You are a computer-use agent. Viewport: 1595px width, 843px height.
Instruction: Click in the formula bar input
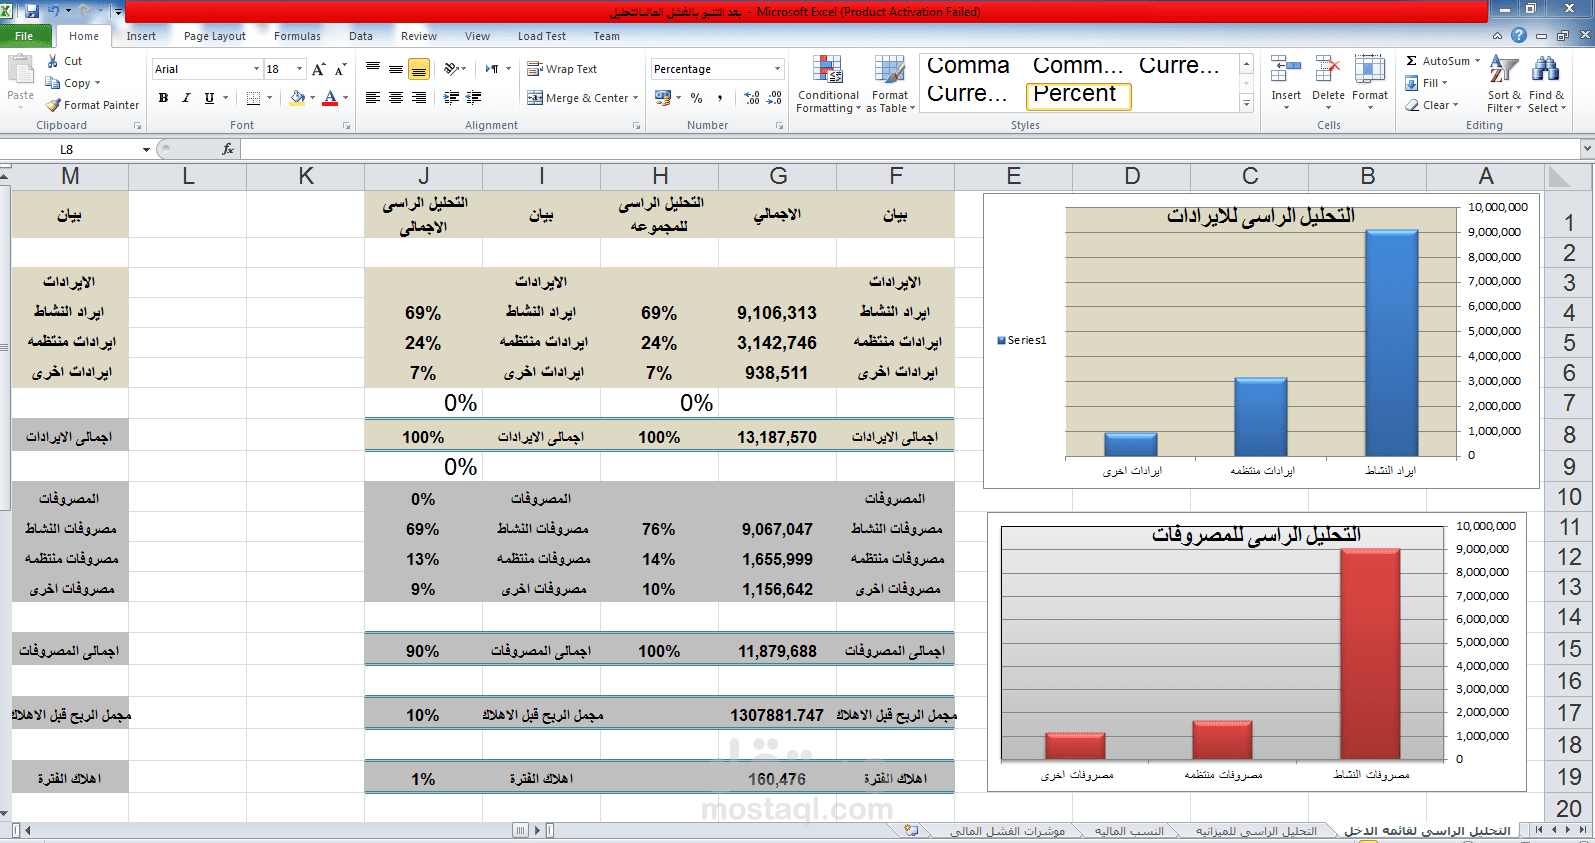[x=910, y=149]
